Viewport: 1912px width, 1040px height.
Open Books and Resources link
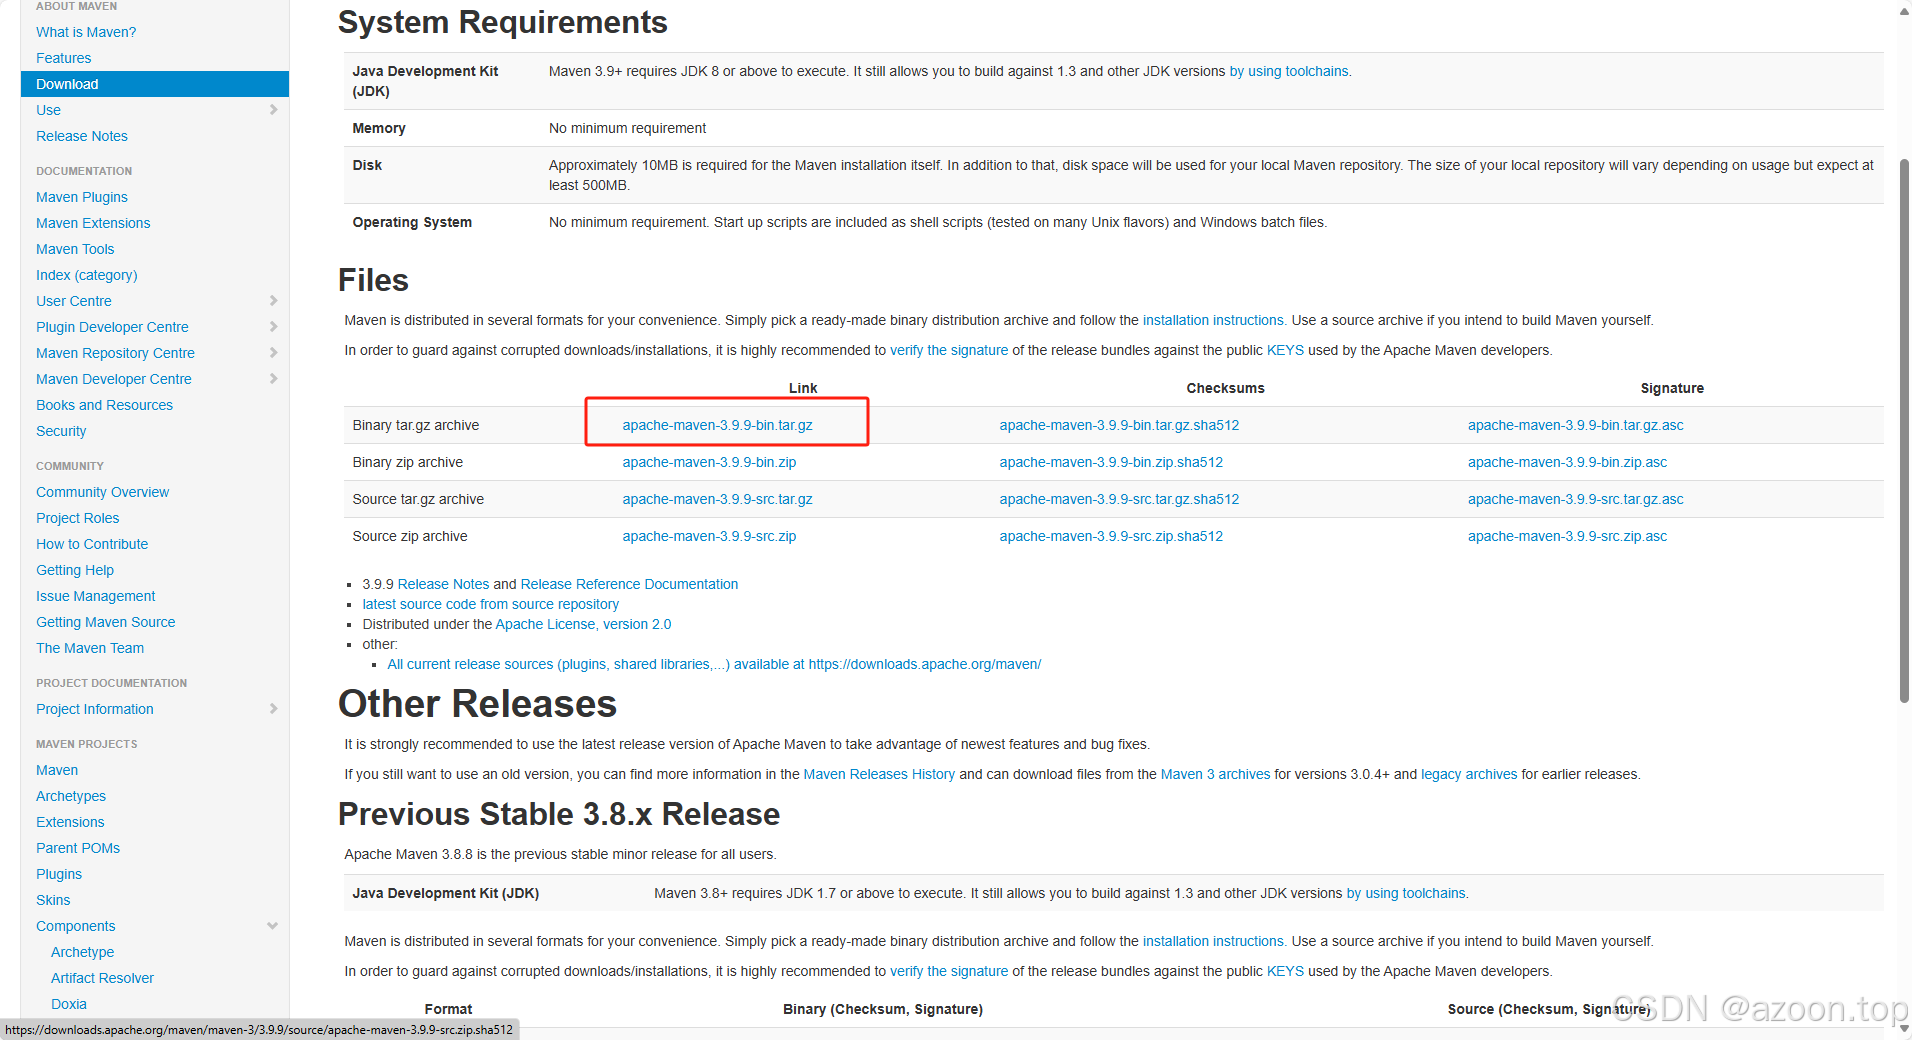pos(104,405)
